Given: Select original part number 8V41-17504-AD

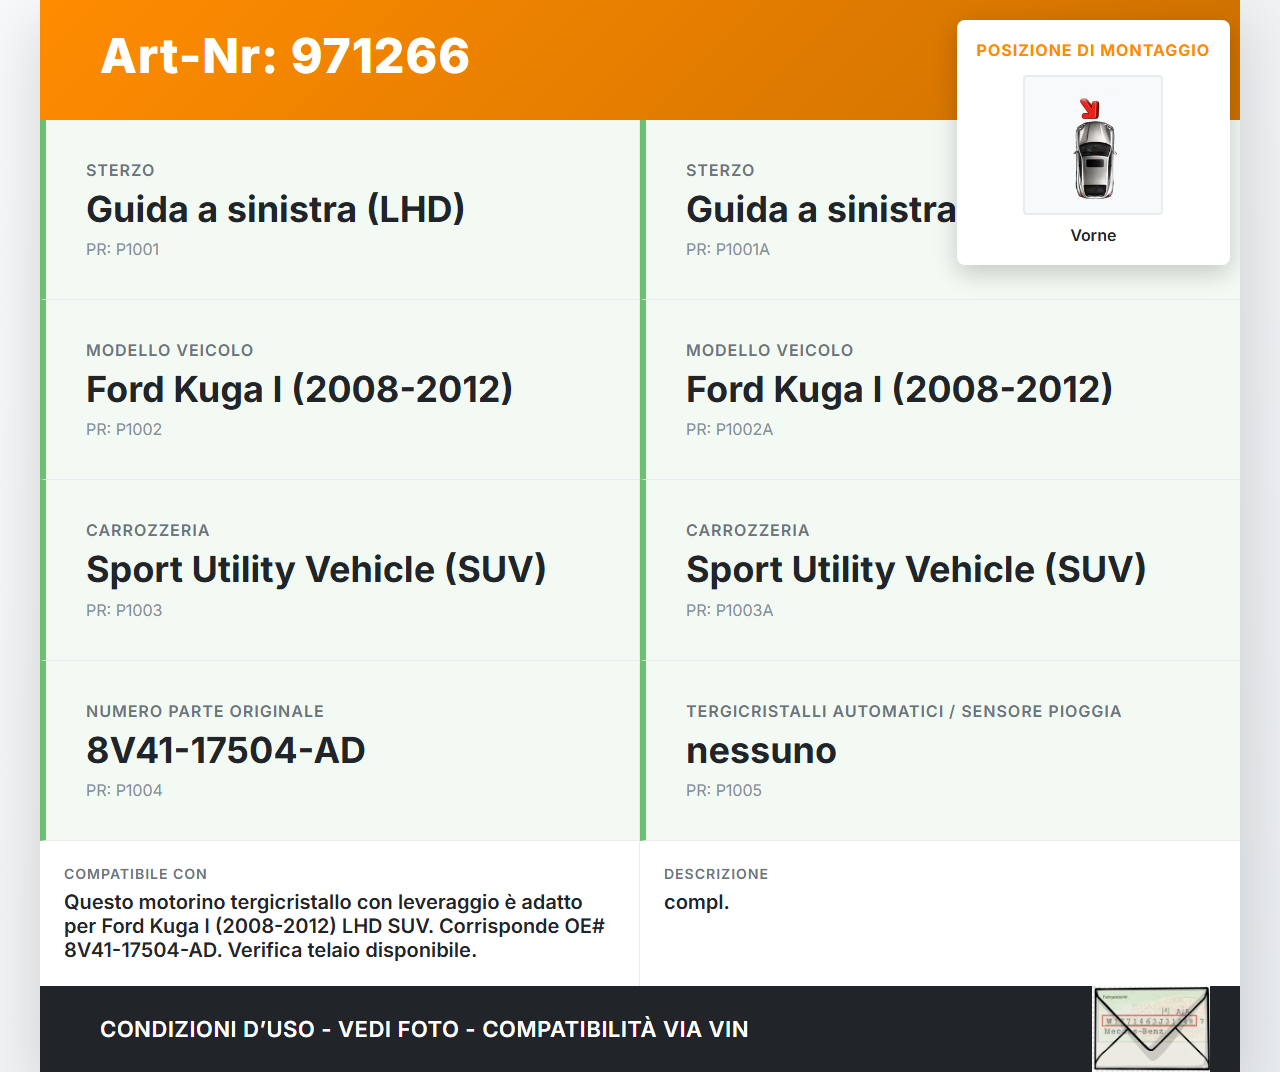Looking at the screenshot, I should 226,750.
